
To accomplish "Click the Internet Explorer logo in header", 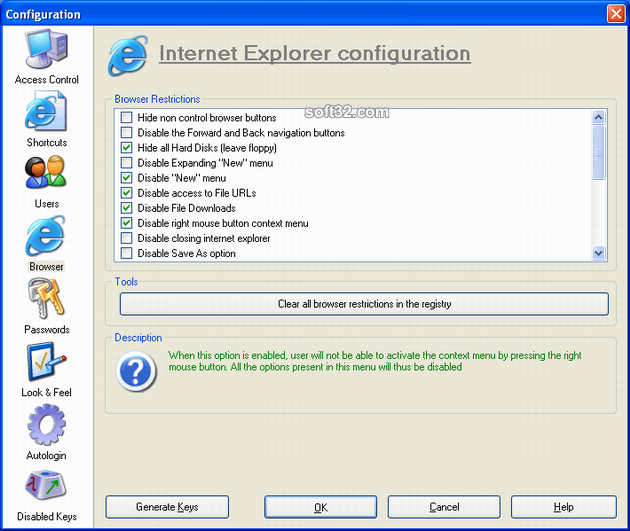I will click(128, 55).
